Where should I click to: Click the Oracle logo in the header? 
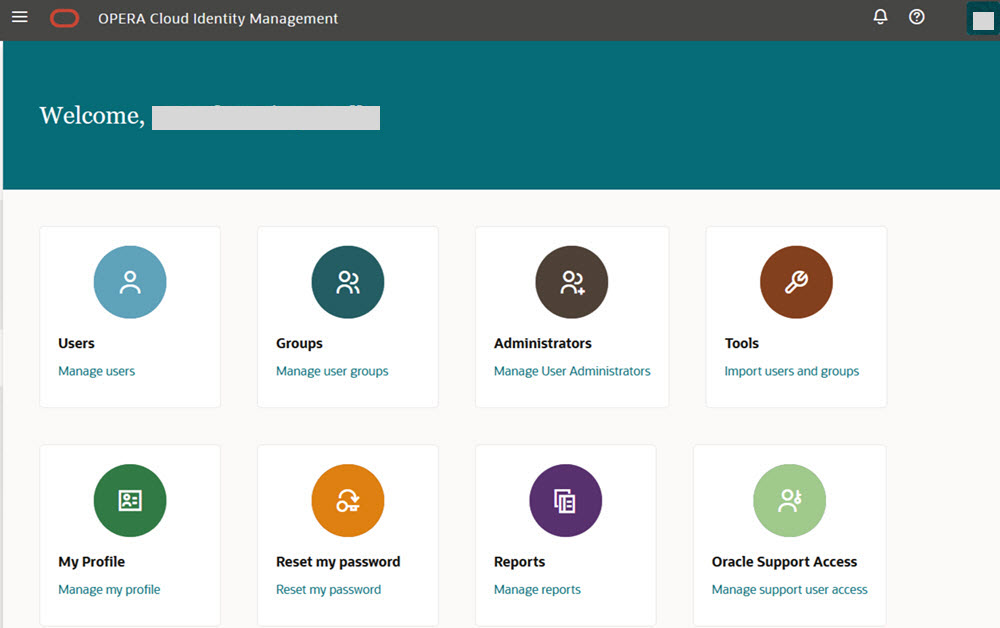tap(64, 17)
